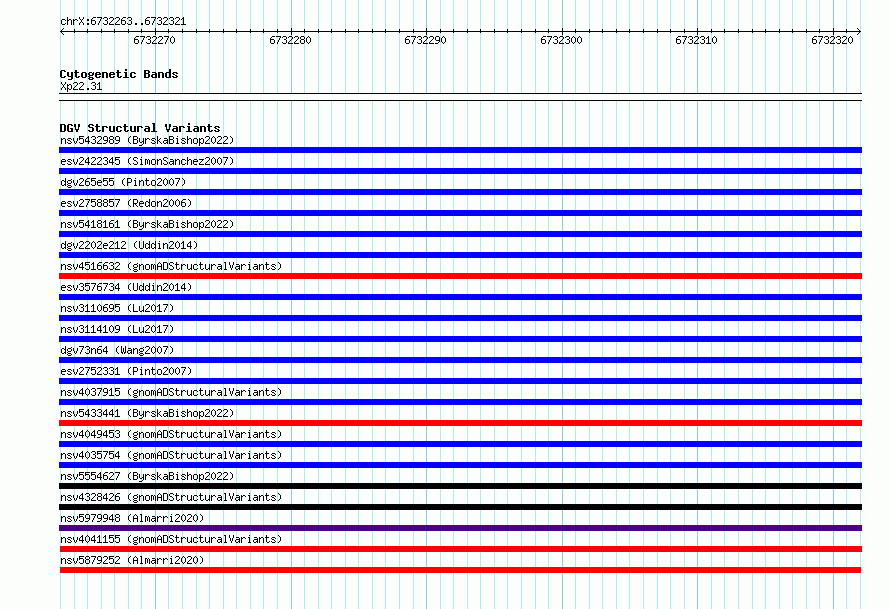Open the dgv73n64 (Wang2007) label

[x=117, y=350]
